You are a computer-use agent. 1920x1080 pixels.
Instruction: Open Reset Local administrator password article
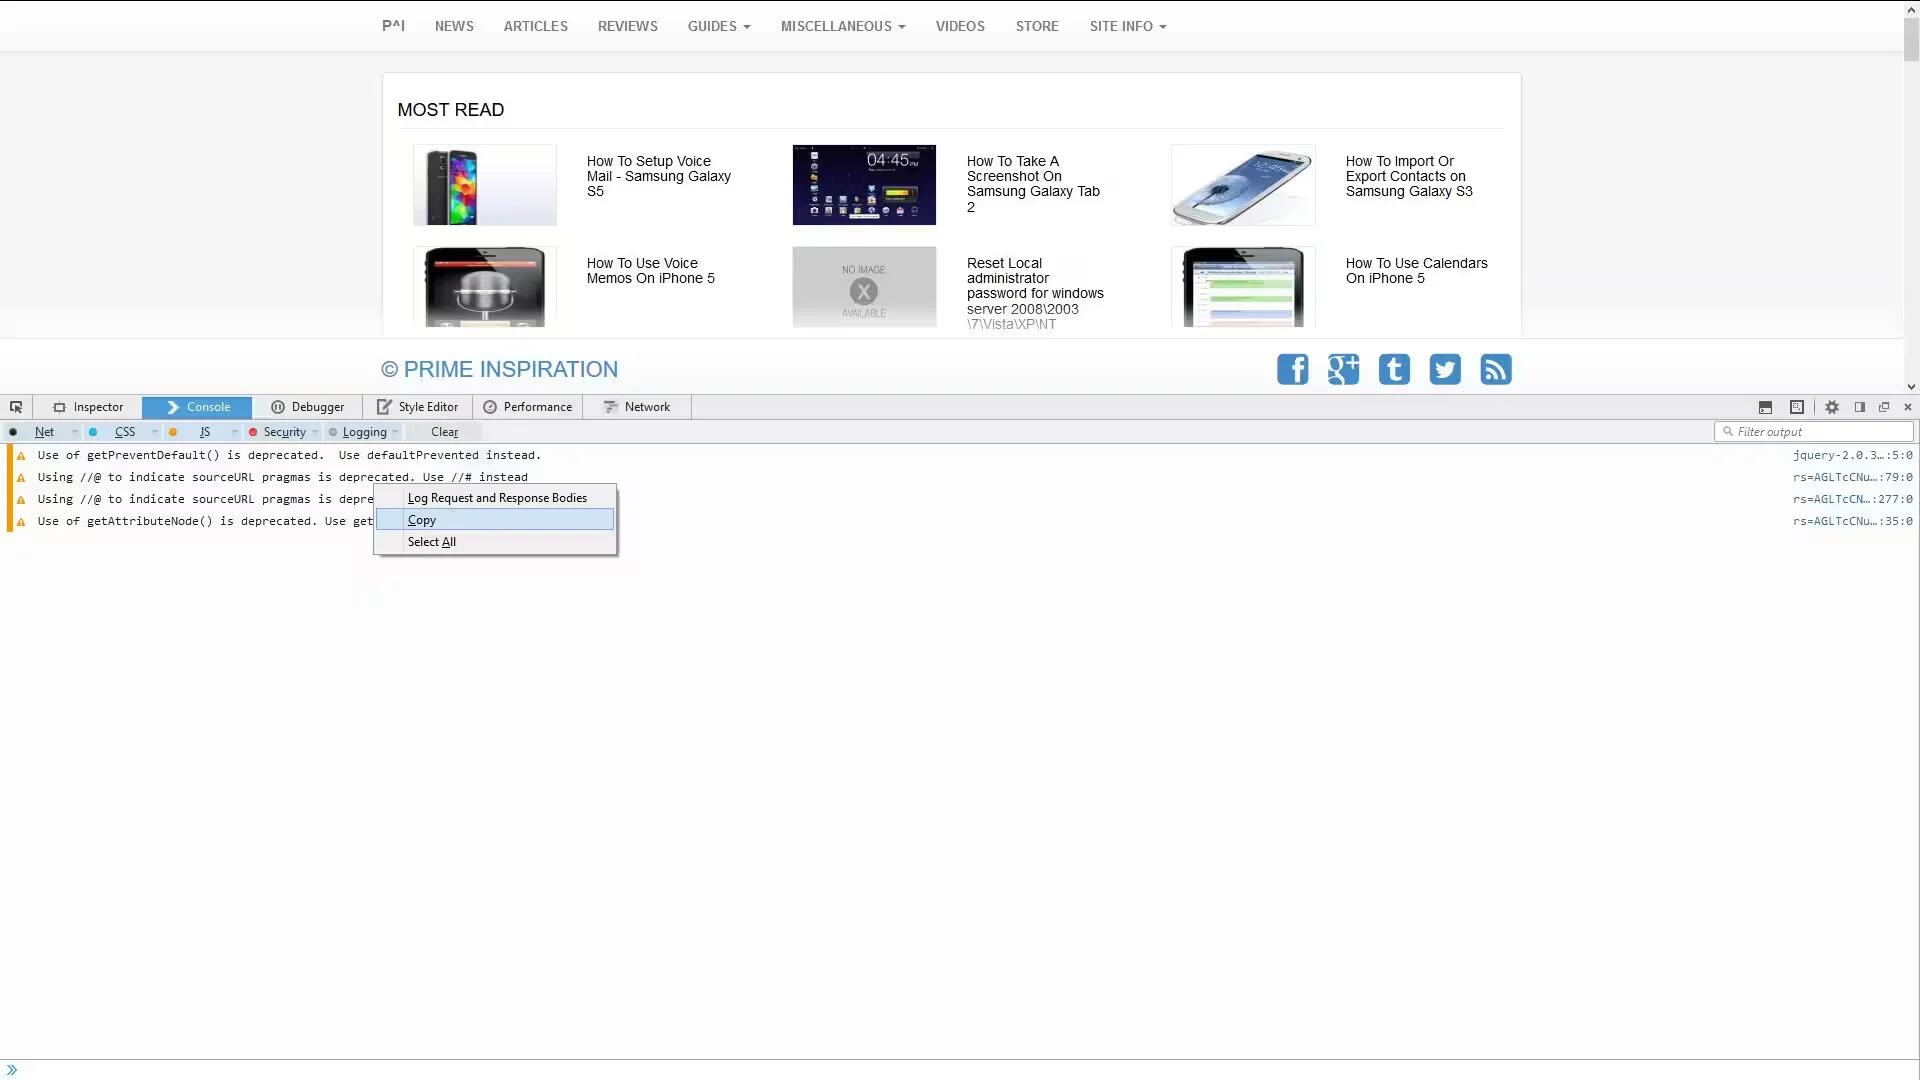pyautogui.click(x=1035, y=293)
